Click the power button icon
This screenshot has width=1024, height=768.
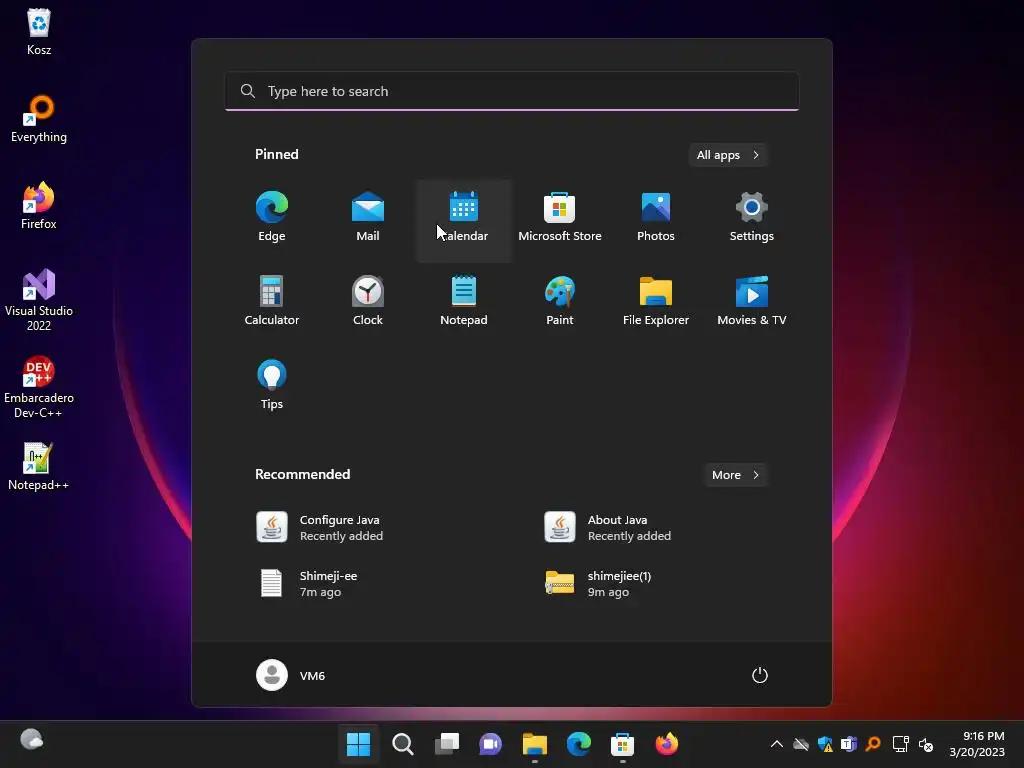[x=760, y=675]
